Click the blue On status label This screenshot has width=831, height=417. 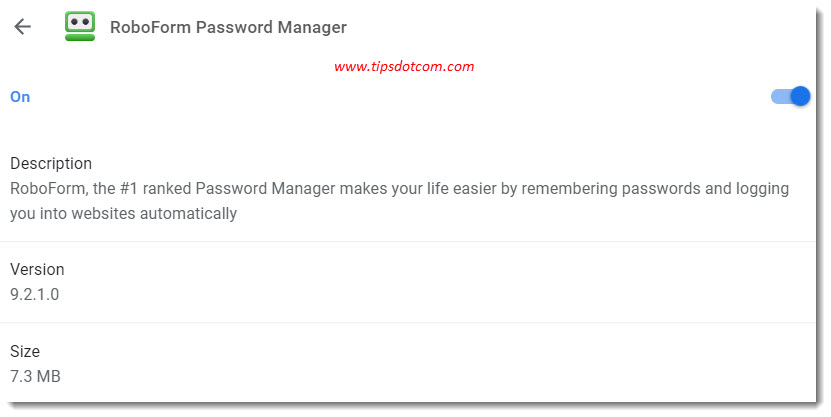coord(20,97)
